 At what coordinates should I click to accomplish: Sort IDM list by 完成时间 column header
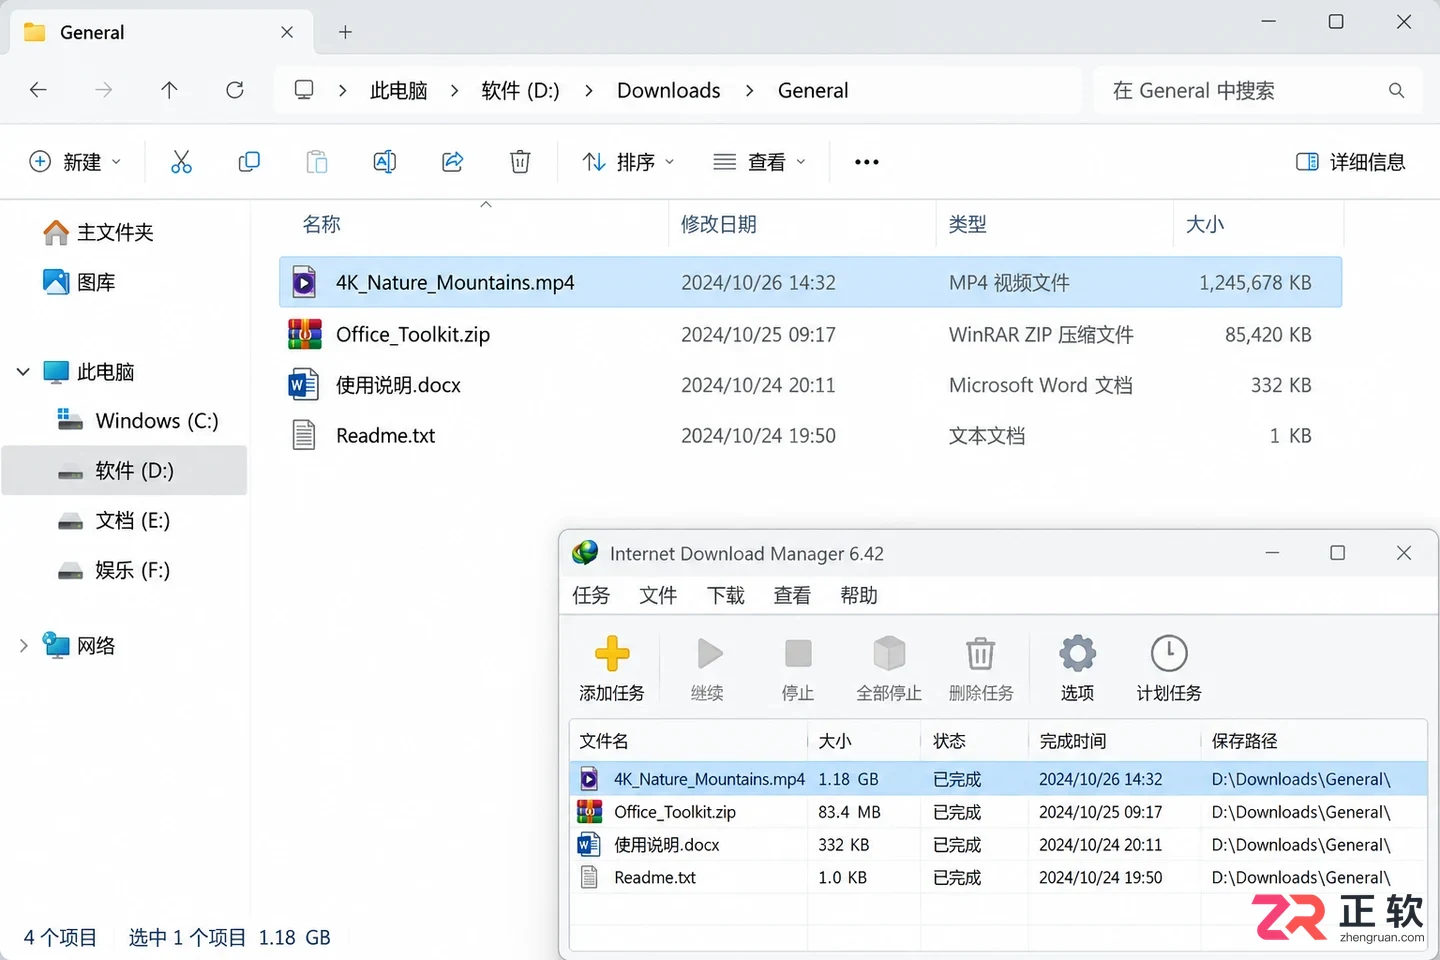pos(1114,741)
